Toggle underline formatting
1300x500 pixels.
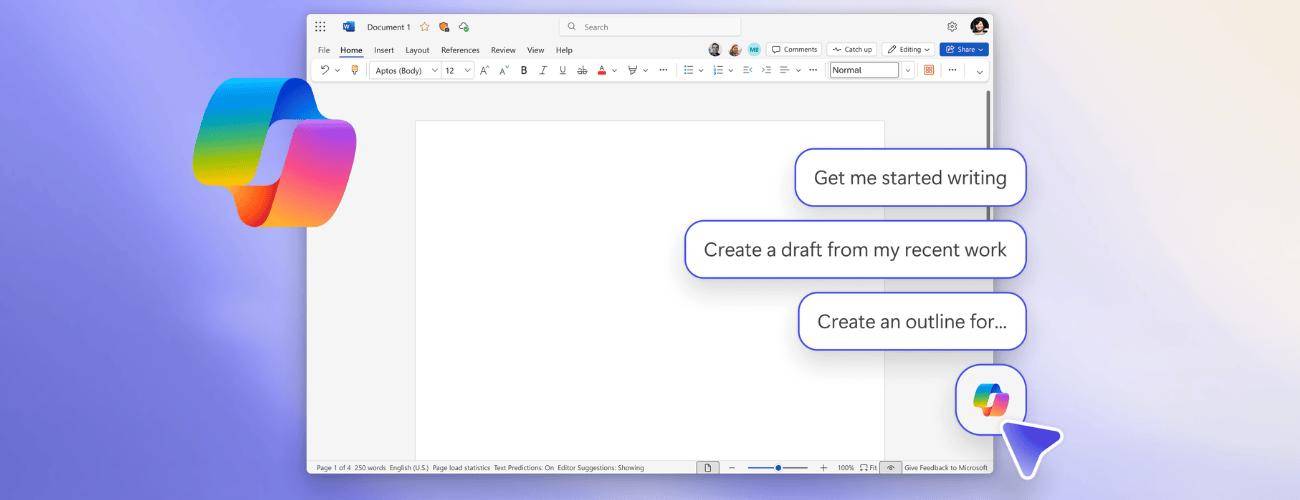562,70
